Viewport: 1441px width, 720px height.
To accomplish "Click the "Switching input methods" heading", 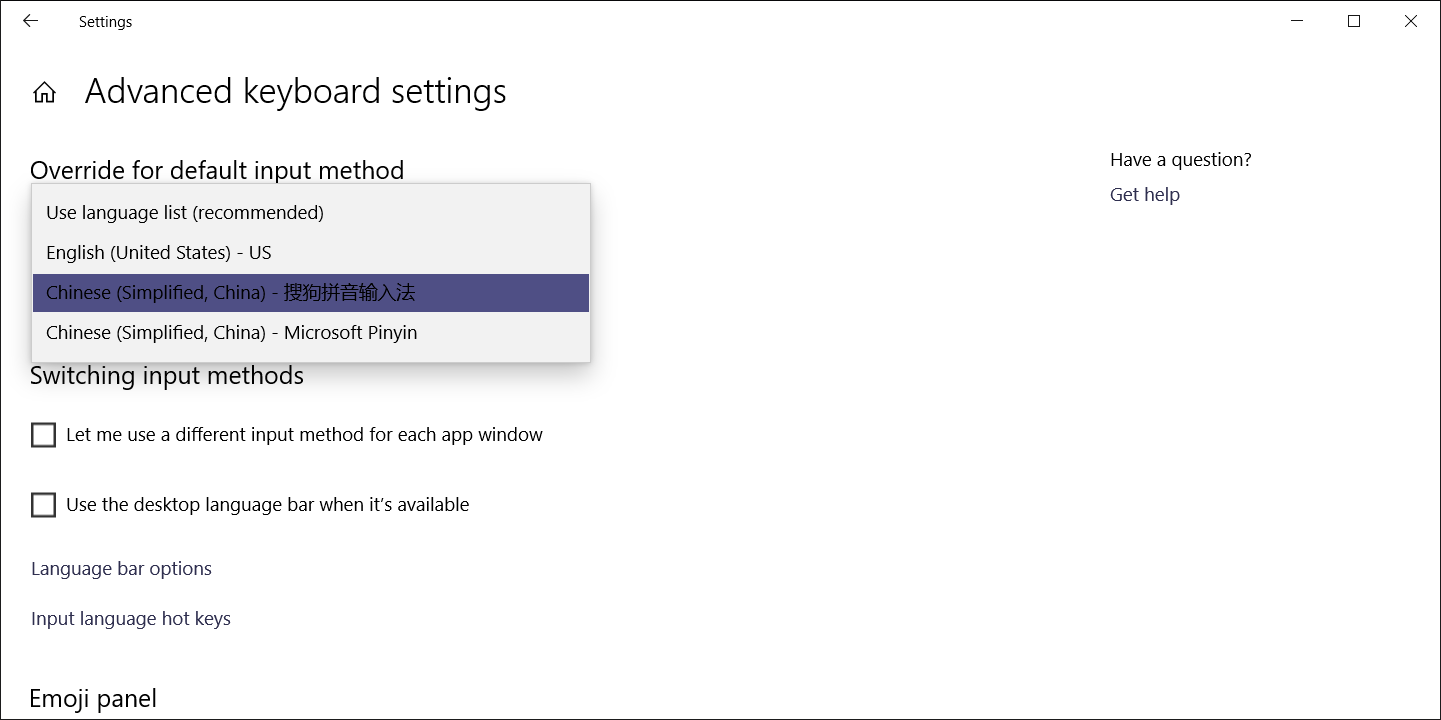I will pyautogui.click(x=167, y=376).
